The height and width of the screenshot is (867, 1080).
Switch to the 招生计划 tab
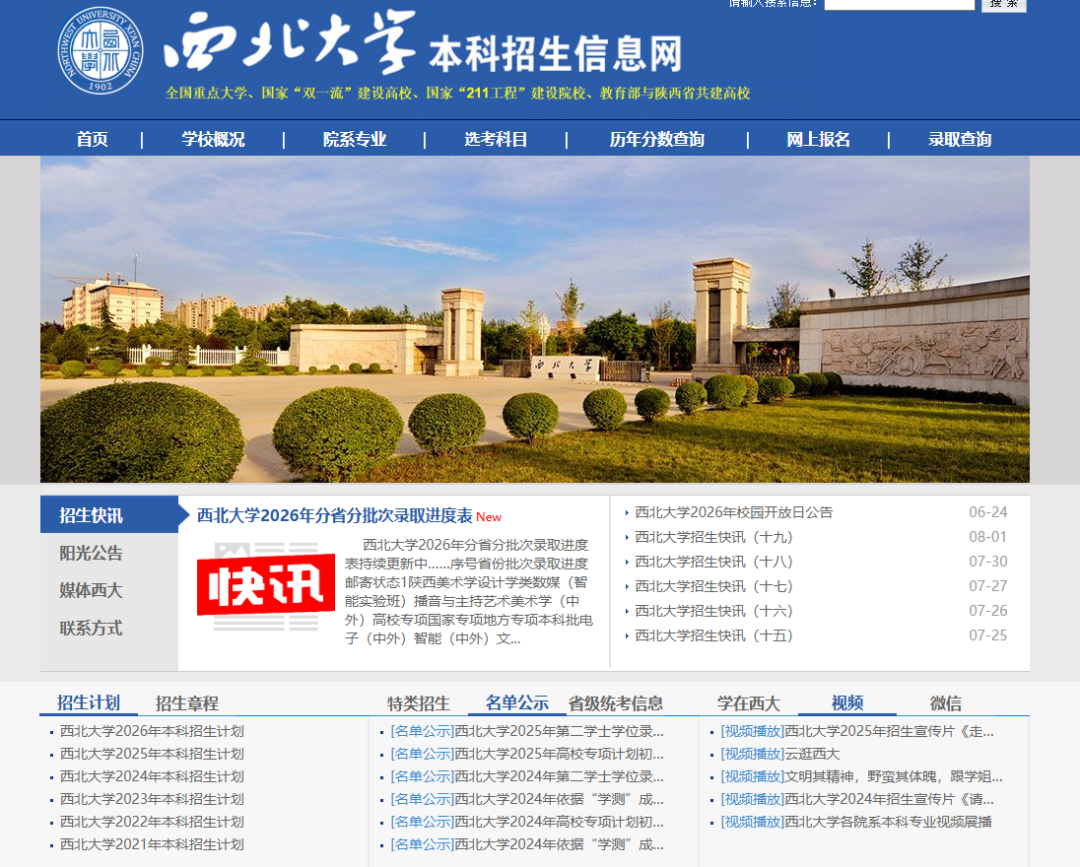click(88, 702)
